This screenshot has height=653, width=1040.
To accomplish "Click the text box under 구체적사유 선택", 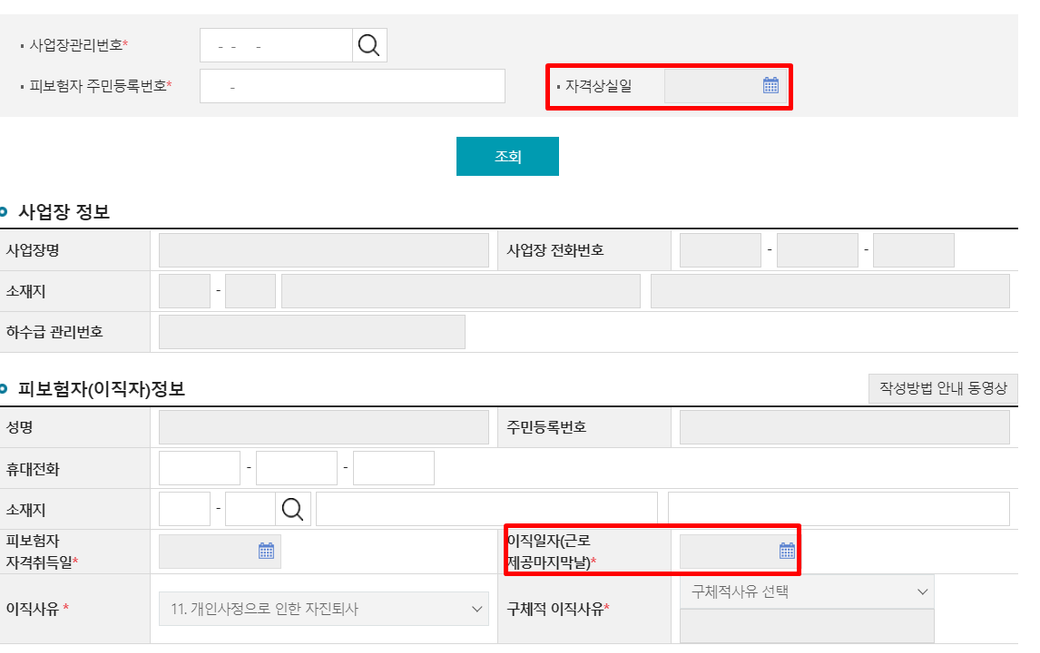I will click(x=807, y=626).
